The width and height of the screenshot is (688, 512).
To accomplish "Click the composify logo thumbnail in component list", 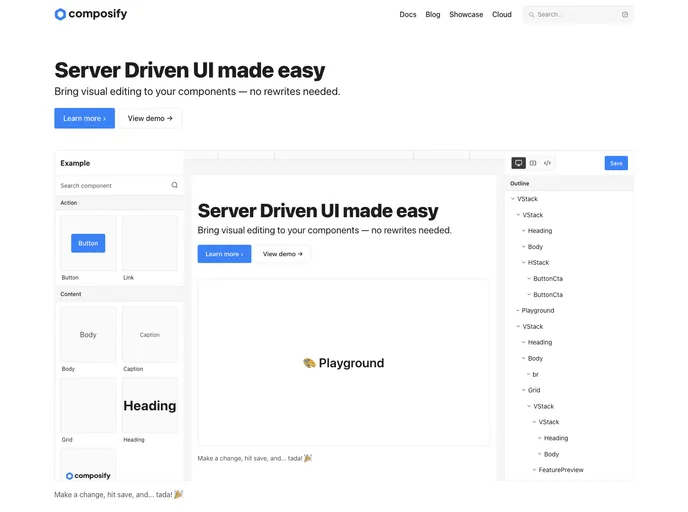I will click(x=88, y=465).
